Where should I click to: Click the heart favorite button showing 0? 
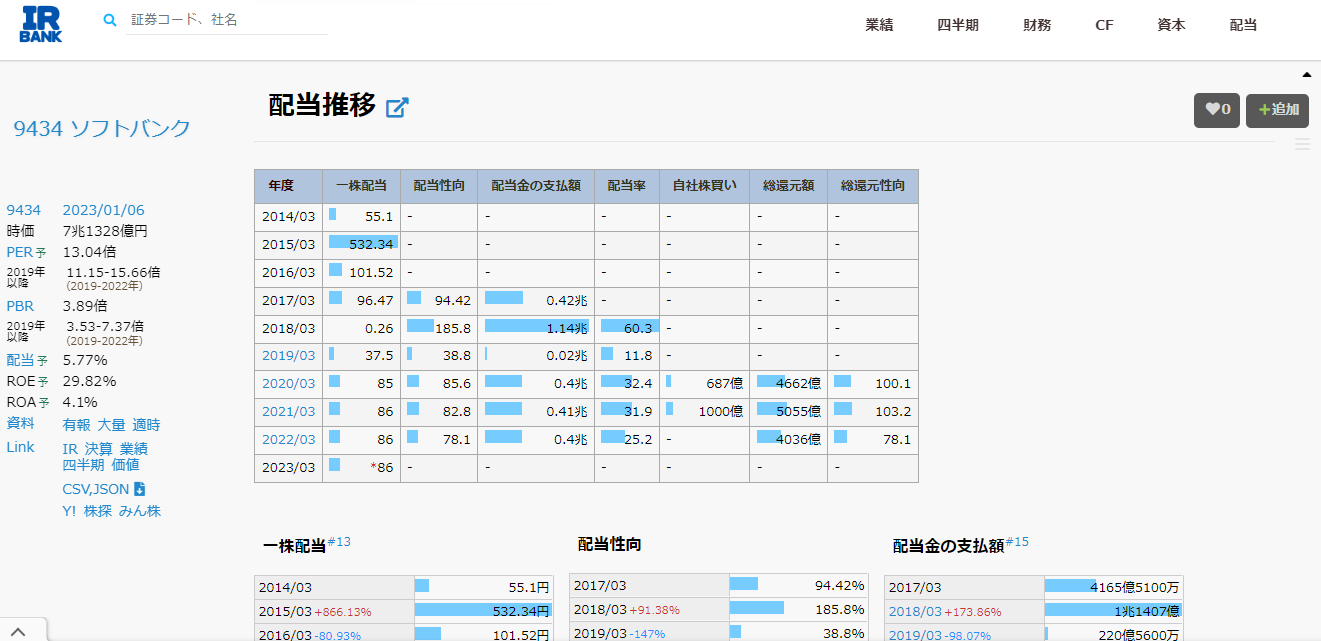(1217, 110)
